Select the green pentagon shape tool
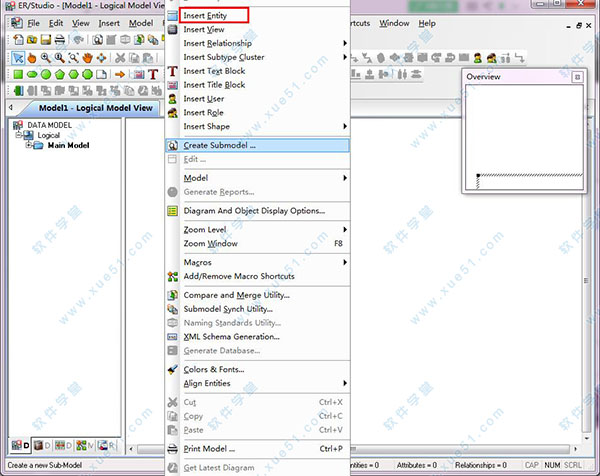The width and height of the screenshot is (600, 476). [x=60, y=74]
